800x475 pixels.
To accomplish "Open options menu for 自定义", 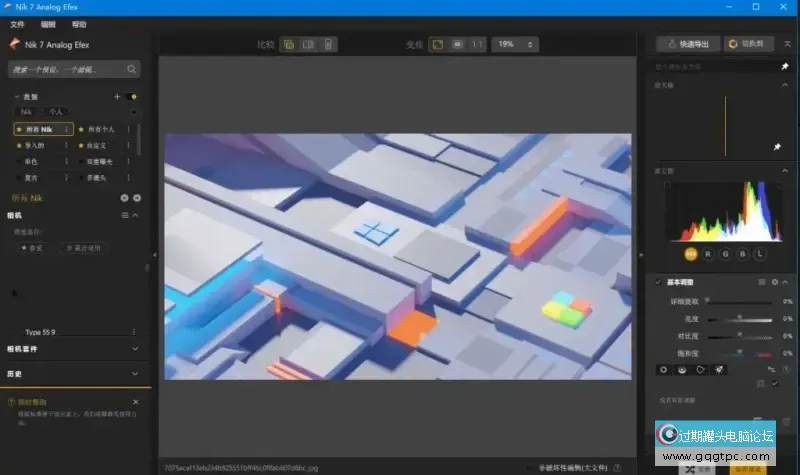I will coord(129,145).
